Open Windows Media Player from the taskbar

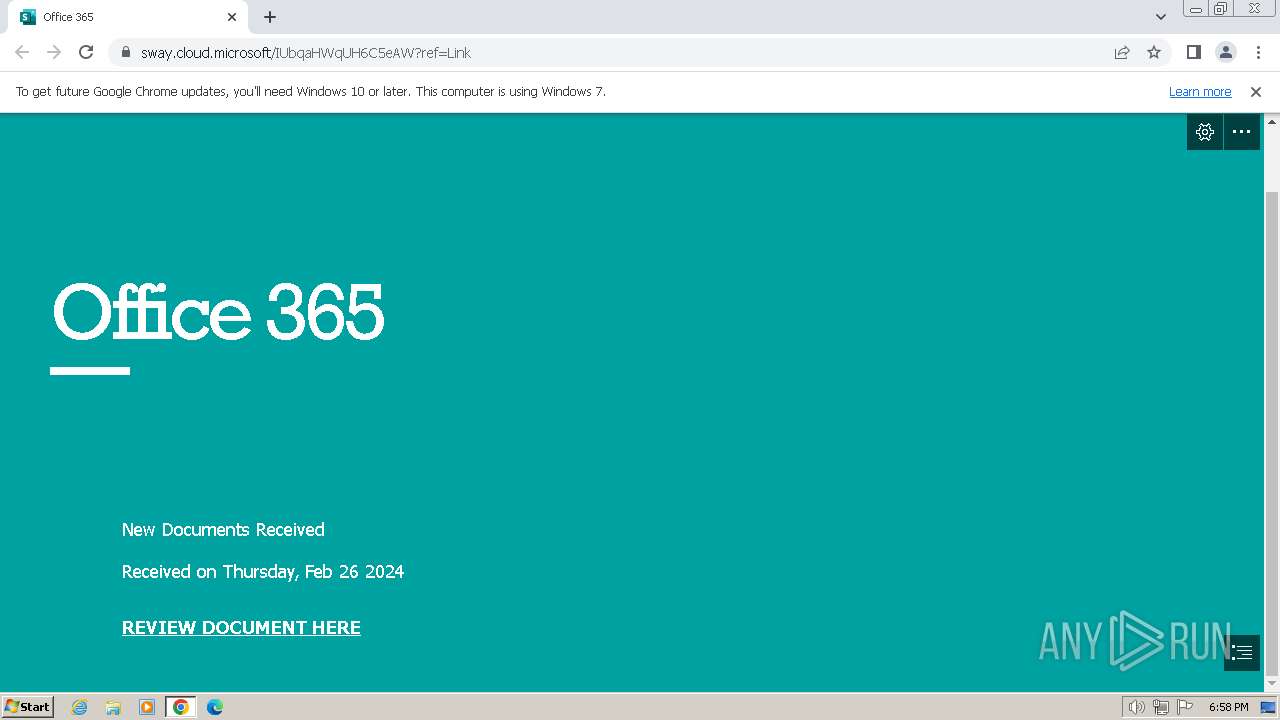tap(147, 707)
